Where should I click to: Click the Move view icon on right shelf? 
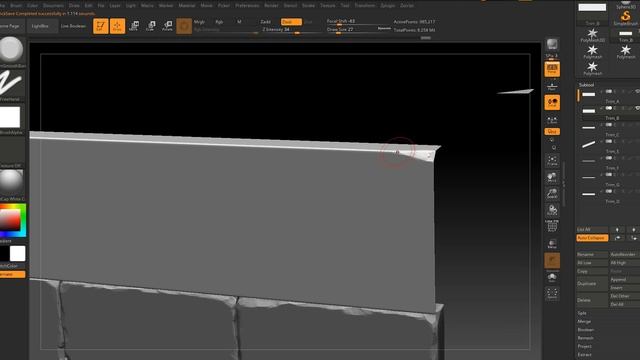[552, 177]
